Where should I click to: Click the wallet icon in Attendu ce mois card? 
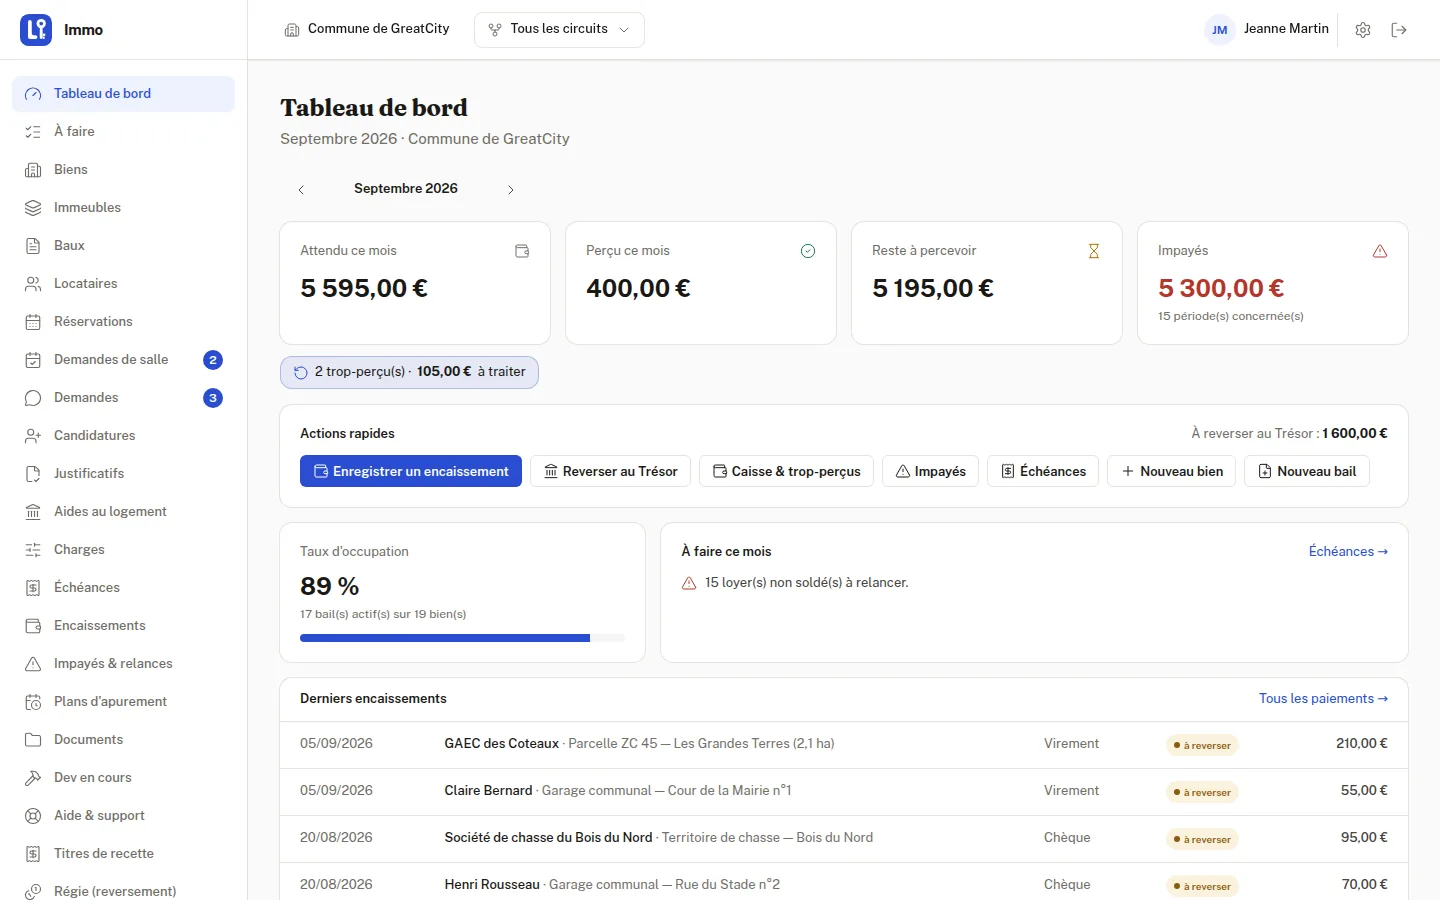click(522, 251)
